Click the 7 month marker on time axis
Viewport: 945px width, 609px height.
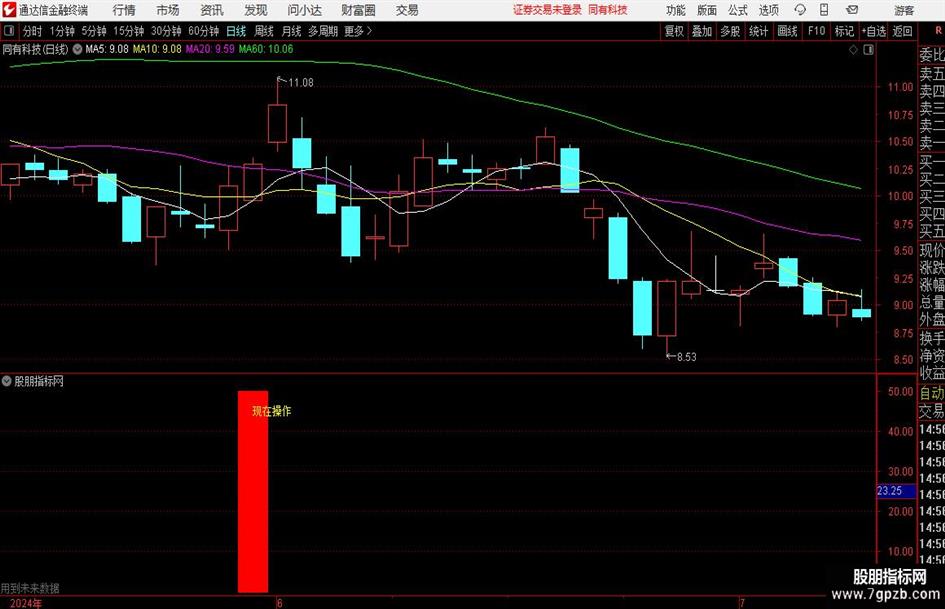click(742, 603)
